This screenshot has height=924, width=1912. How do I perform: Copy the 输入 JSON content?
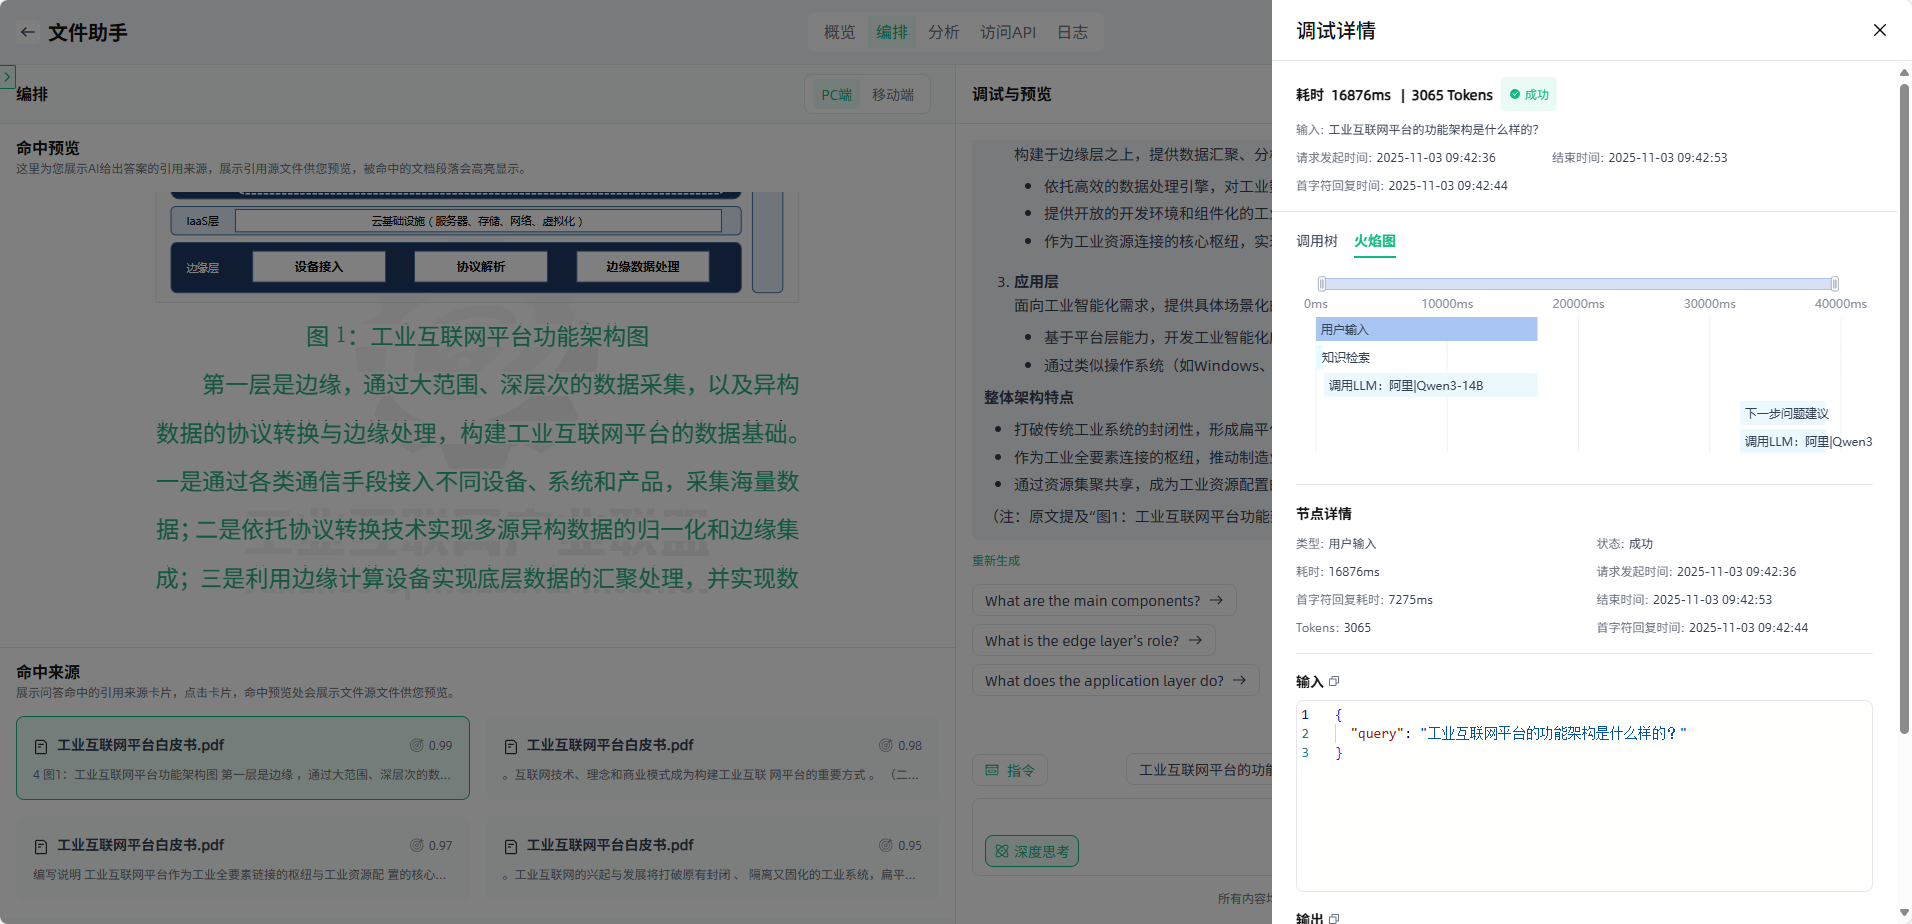[x=1334, y=681]
